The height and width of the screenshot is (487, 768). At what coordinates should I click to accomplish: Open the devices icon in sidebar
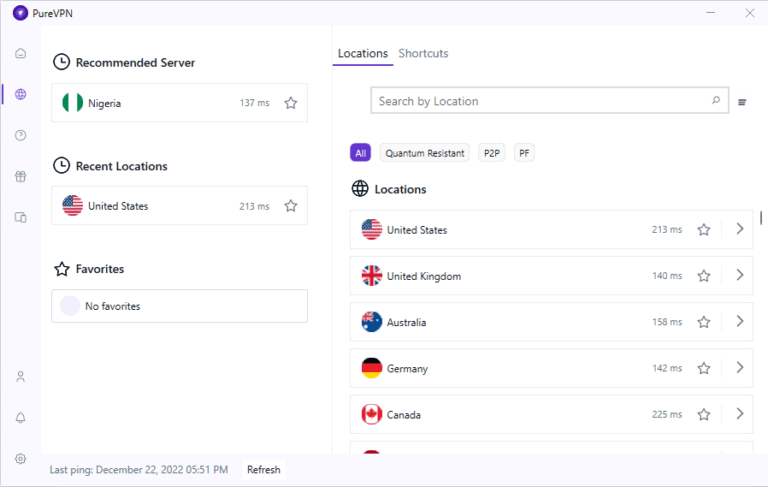tap(20, 217)
